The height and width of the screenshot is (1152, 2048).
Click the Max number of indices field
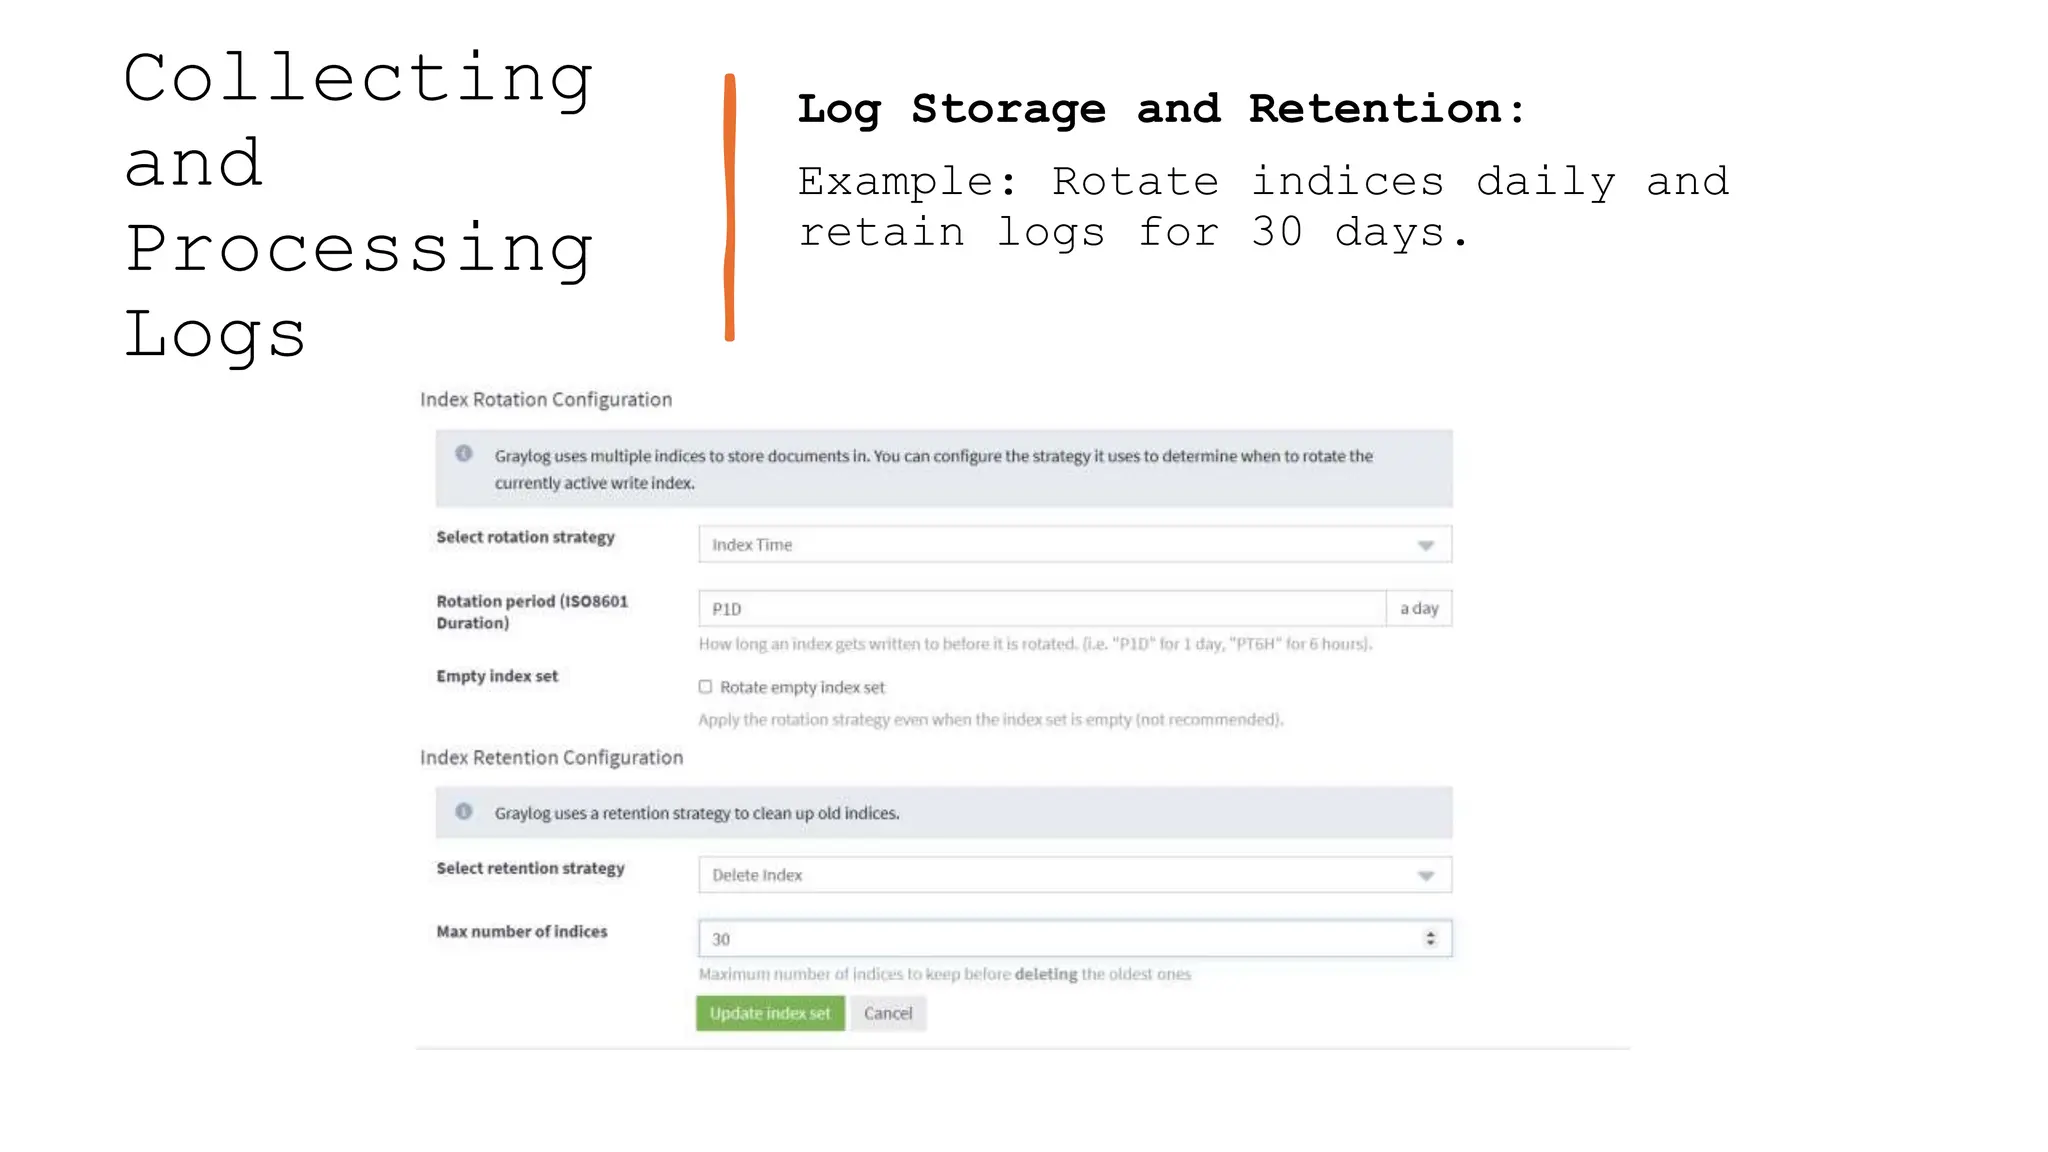tap(1060, 939)
